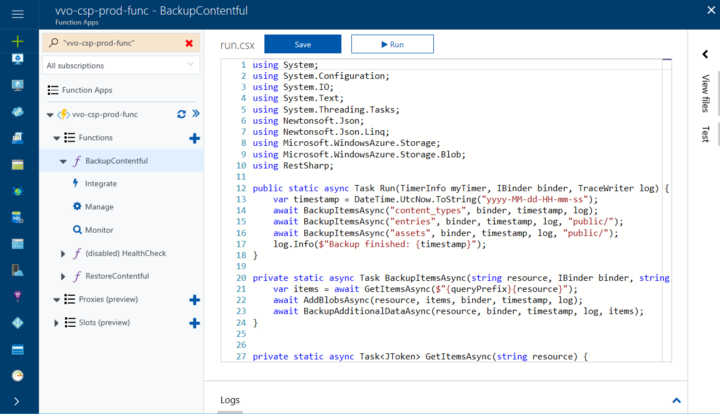The image size is (720, 414).
Task: Expand the RestoreContentful function node
Action: pos(63,276)
